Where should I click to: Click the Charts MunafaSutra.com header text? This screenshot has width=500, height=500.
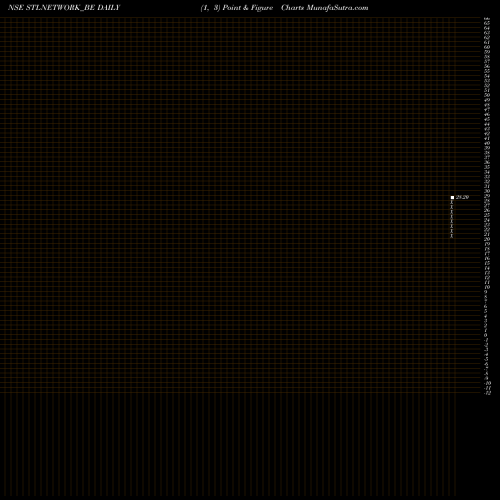pos(325,8)
